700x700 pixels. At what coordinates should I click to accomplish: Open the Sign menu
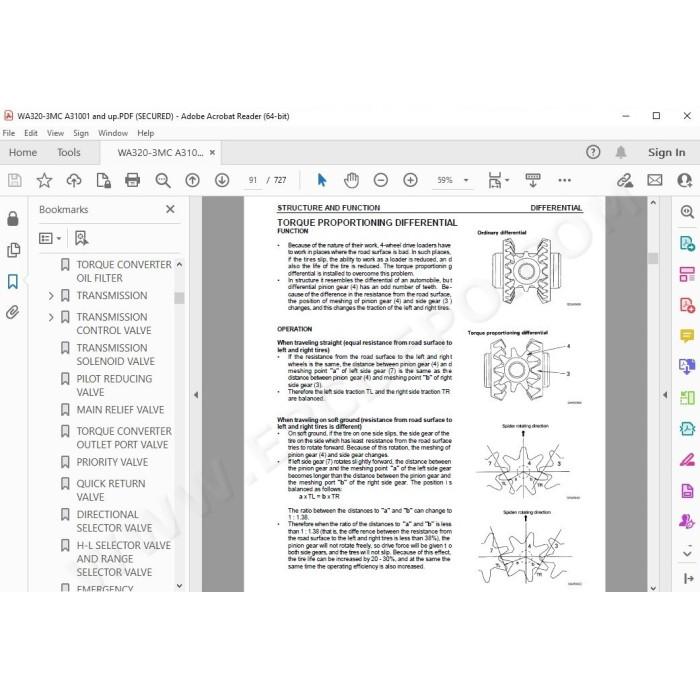[x=81, y=133]
